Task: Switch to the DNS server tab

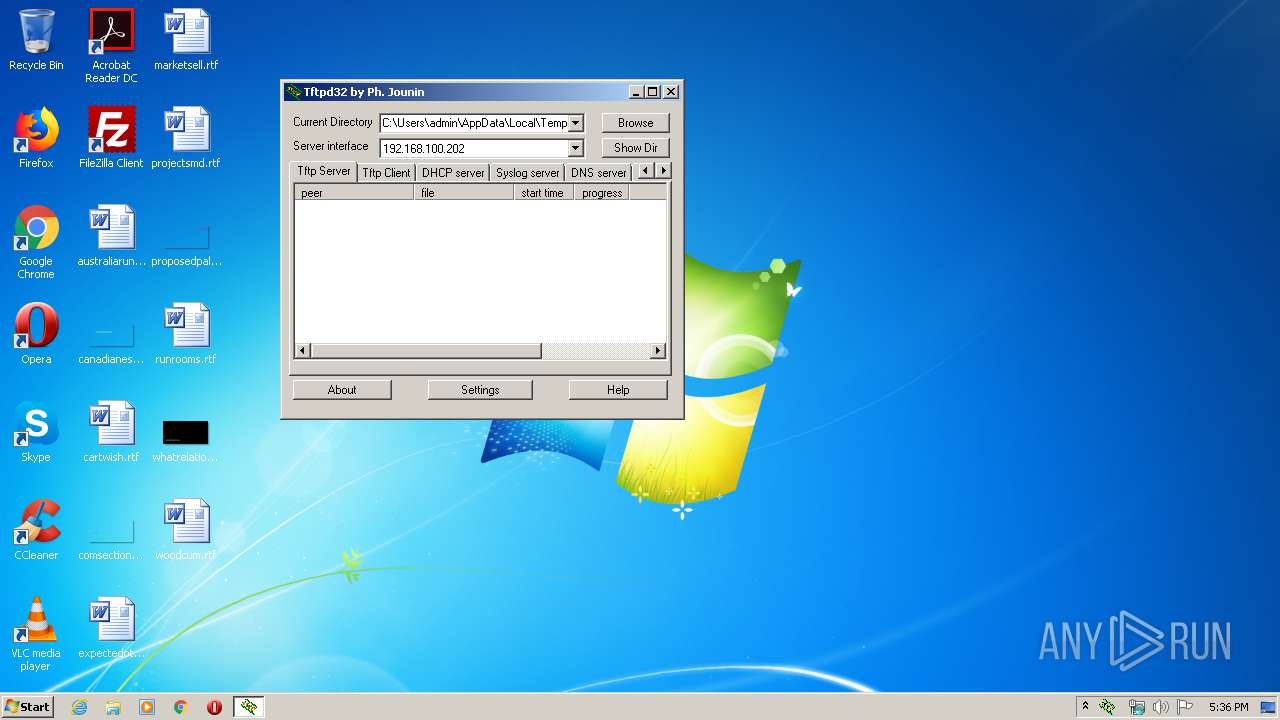Action: (x=598, y=173)
